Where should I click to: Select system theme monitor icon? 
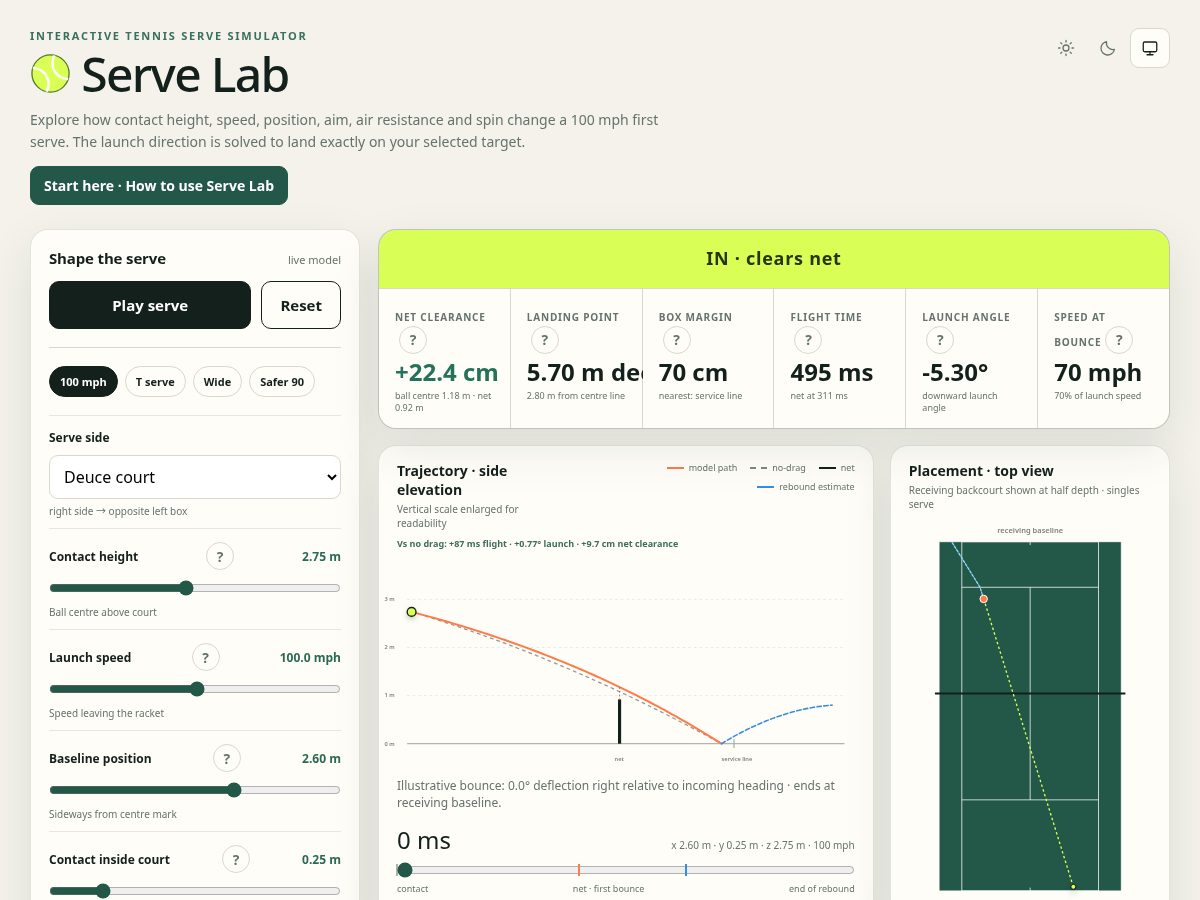[1150, 48]
